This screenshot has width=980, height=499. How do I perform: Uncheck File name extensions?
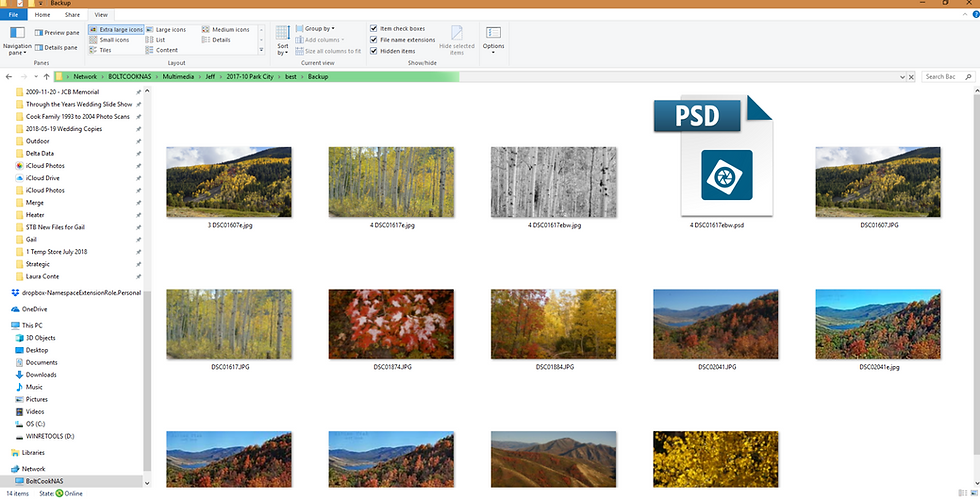(x=402, y=39)
